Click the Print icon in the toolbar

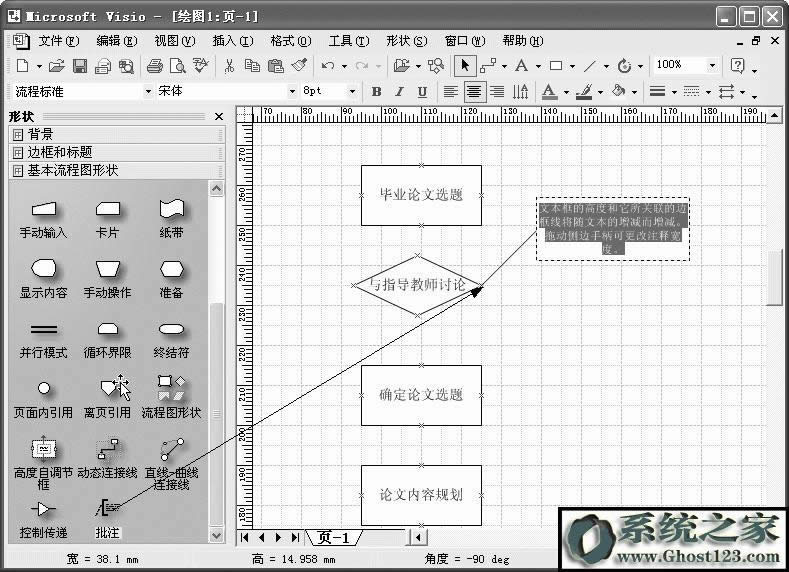(x=155, y=65)
